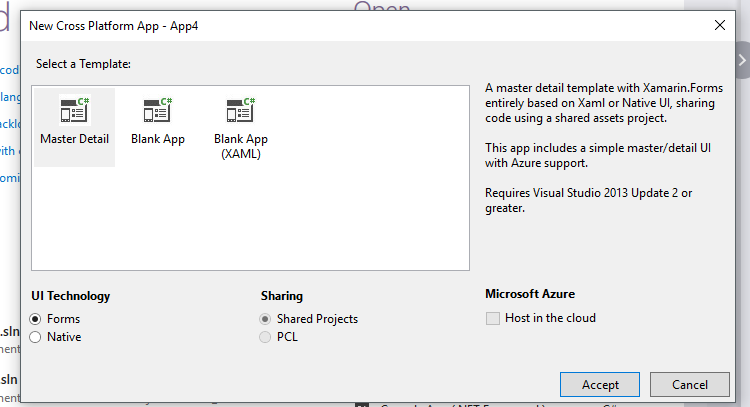Cancel the New Cross Platform App dialog
Viewport: 750px width, 407px height.
(x=690, y=385)
